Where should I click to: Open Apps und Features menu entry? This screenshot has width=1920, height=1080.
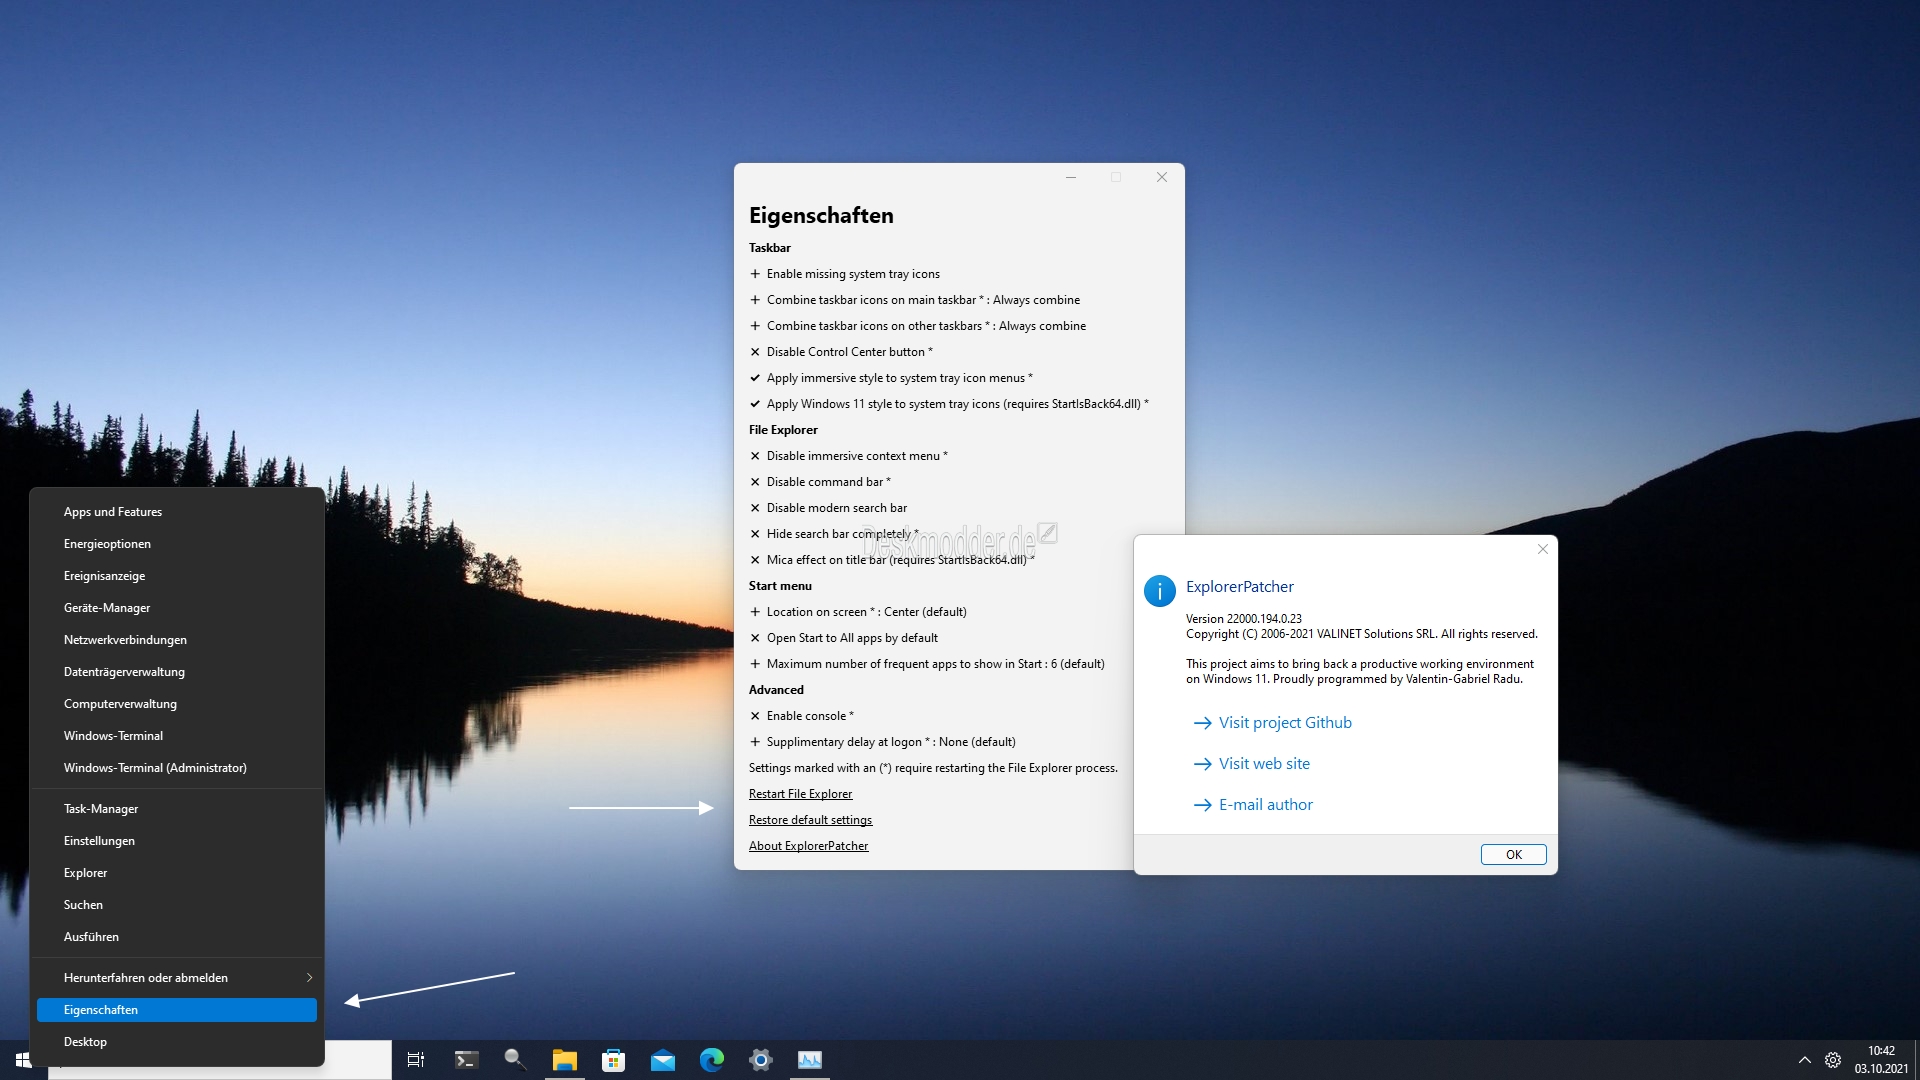[177, 512]
